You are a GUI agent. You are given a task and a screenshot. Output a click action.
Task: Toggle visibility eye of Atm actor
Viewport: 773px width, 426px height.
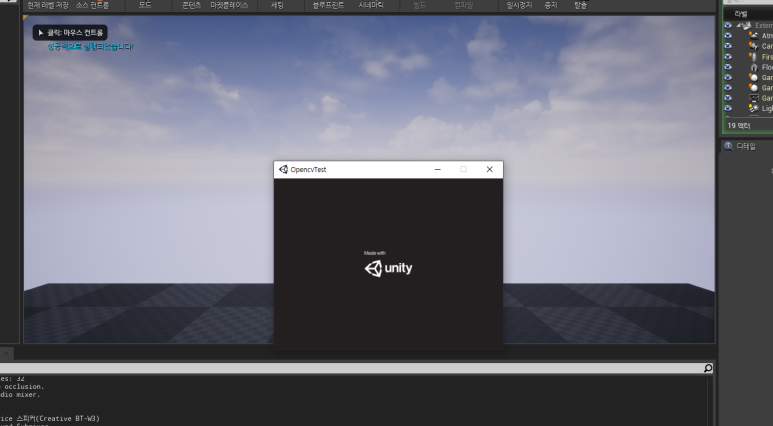pyautogui.click(x=728, y=36)
